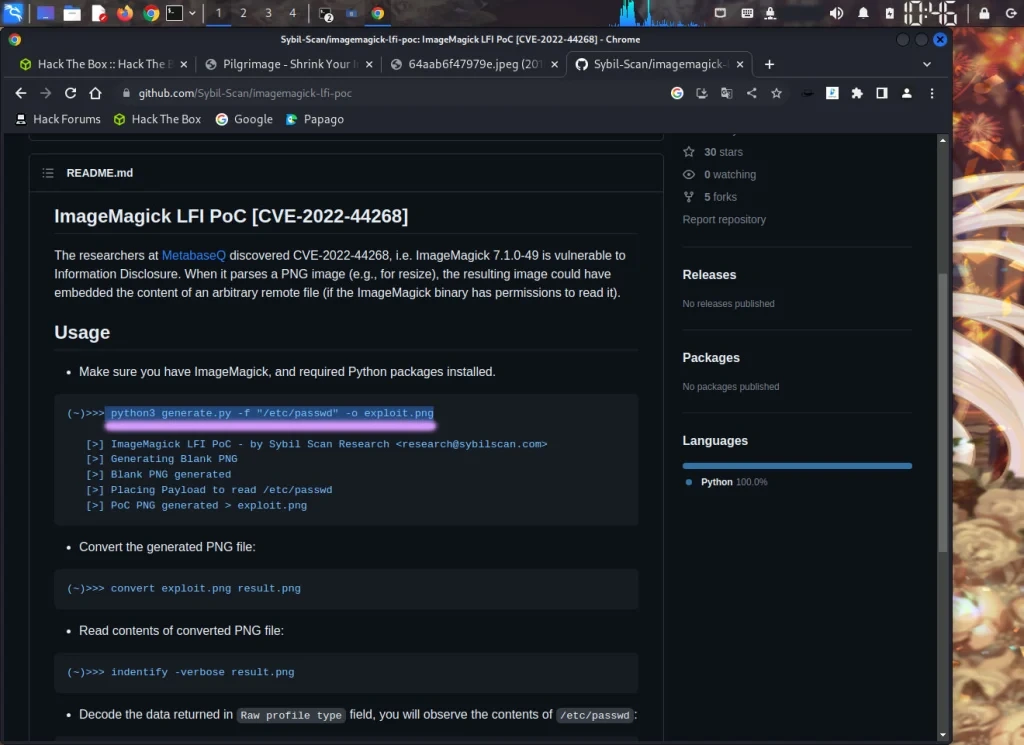Translate this page icon
This screenshot has height=745, width=1024.
click(x=726, y=93)
